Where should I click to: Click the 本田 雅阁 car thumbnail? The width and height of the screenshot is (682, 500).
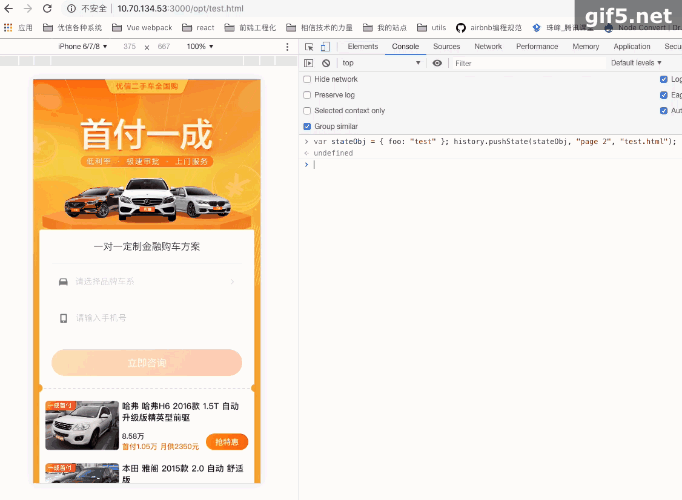tap(82, 473)
